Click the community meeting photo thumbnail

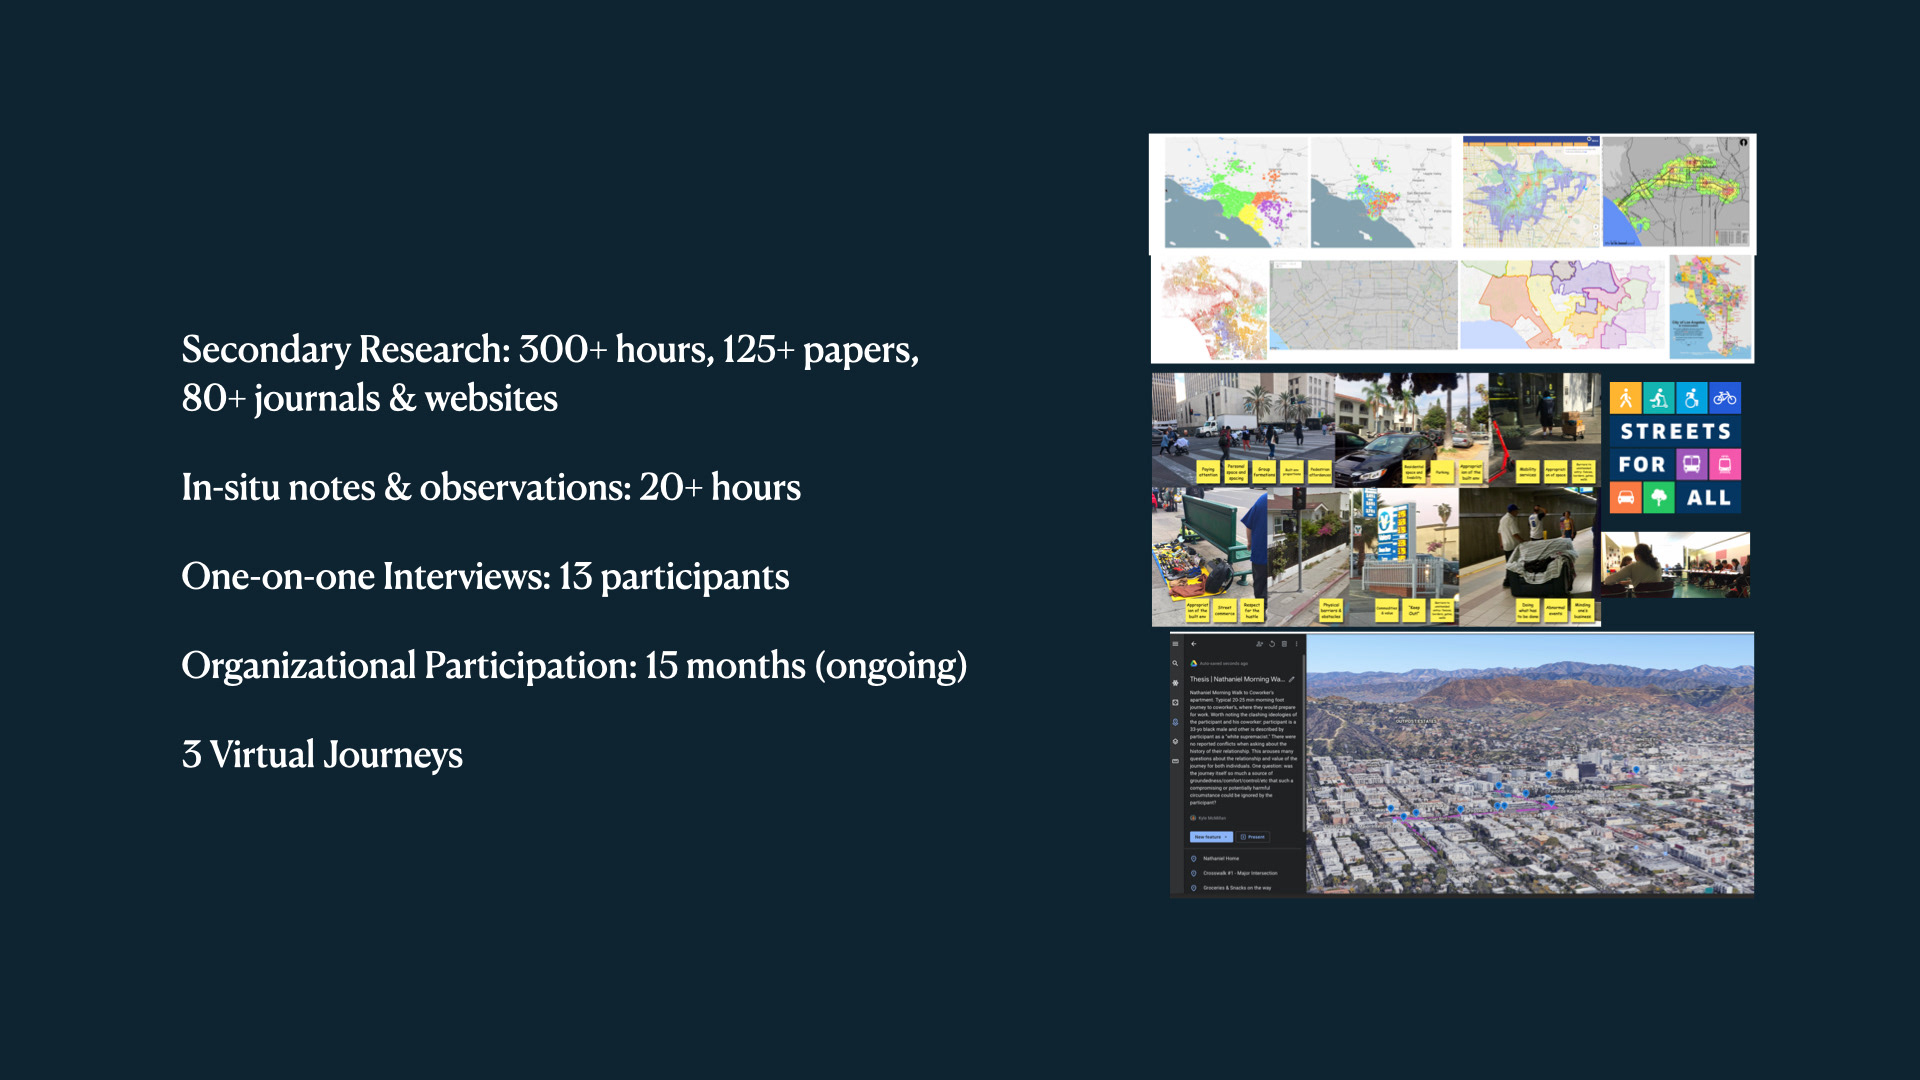(x=1675, y=565)
